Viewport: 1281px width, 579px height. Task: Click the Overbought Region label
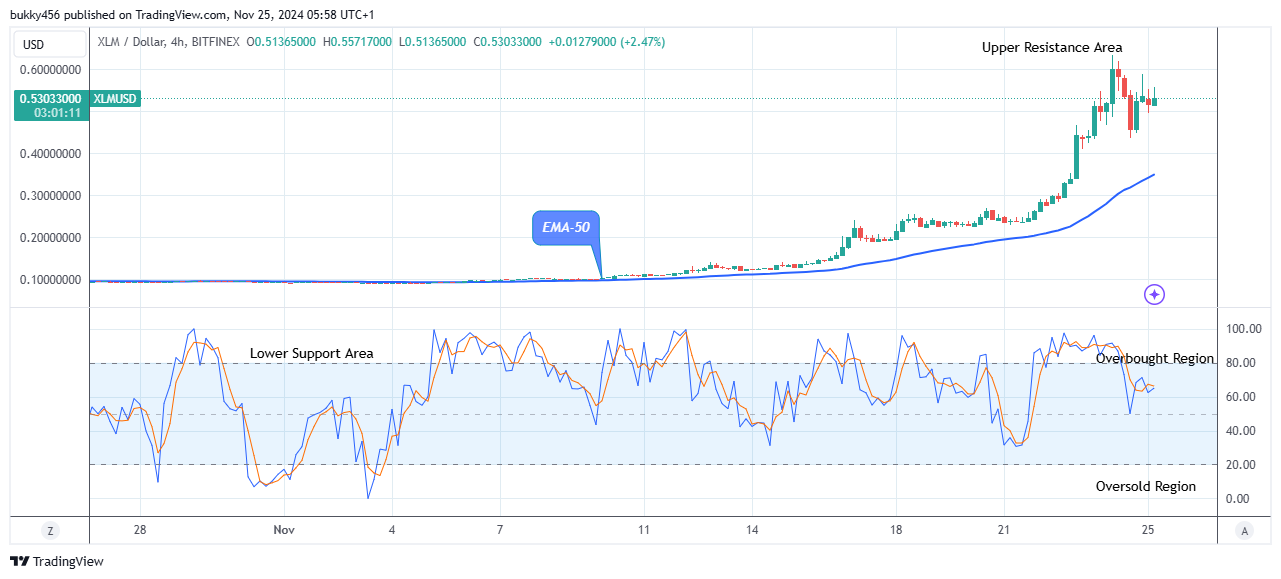point(1155,358)
